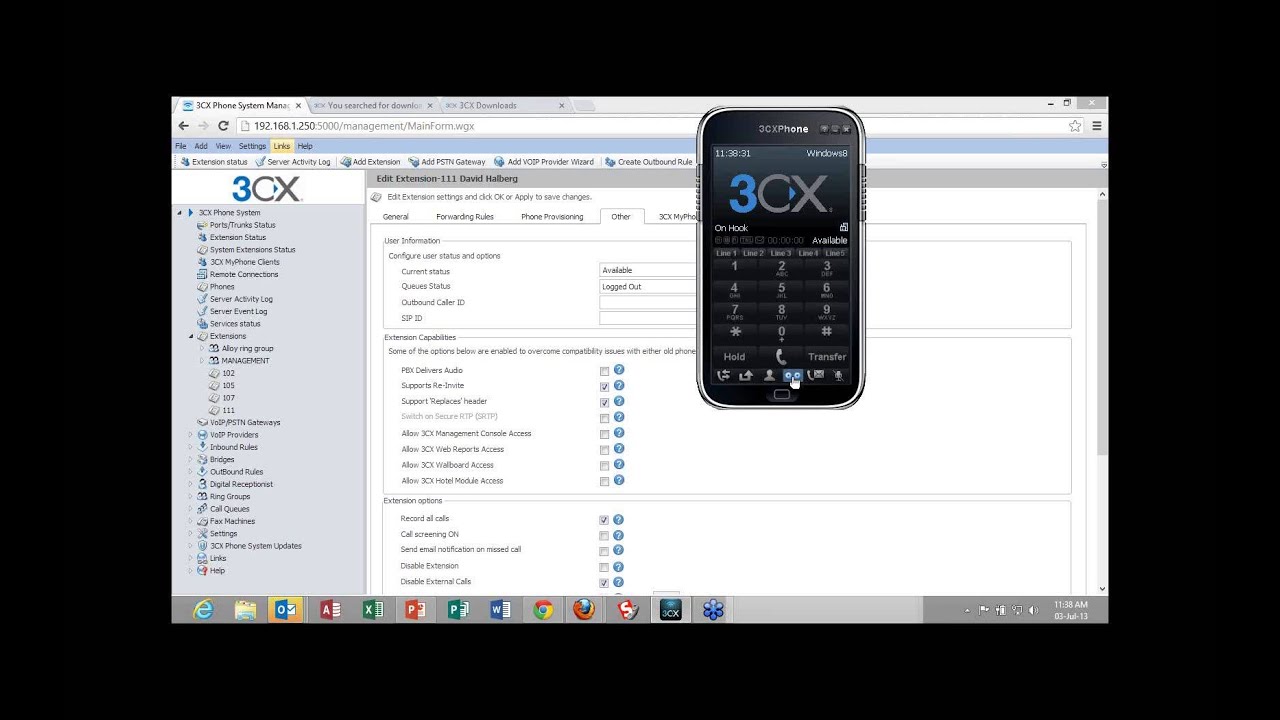This screenshot has width=1280, height=720.
Task: Click help icon for Allow 3CX Wallboard Access
Action: tap(619, 464)
